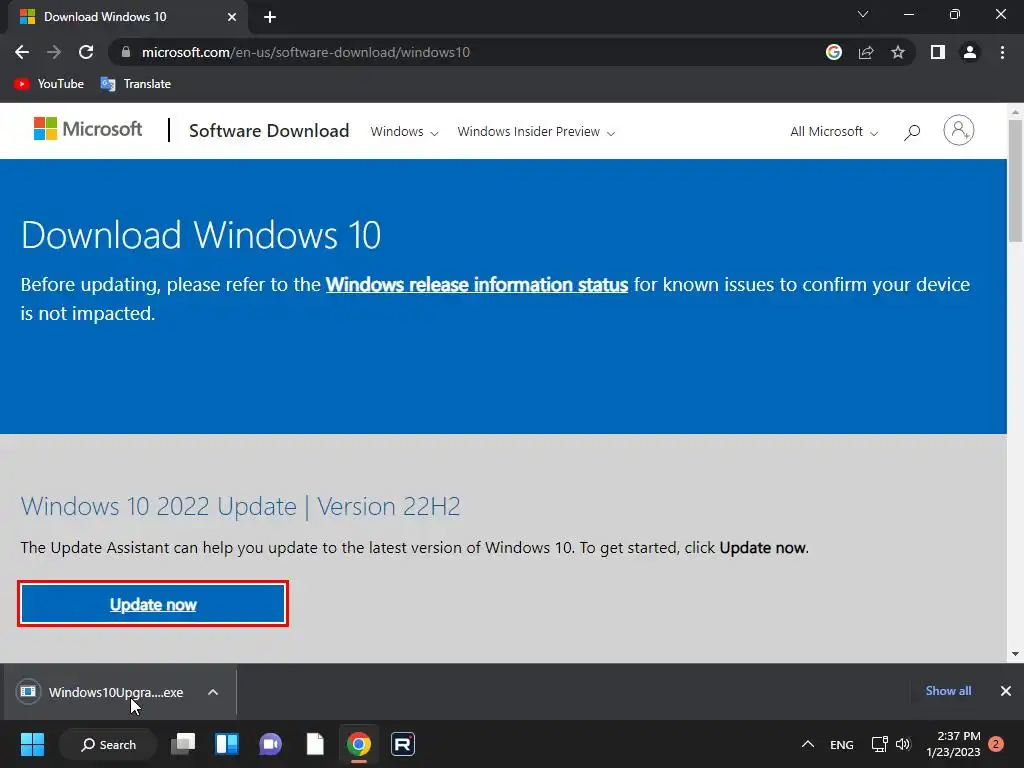Click the page vertical scrollbar thumb
The width and height of the screenshot is (1024, 768).
point(1016,181)
